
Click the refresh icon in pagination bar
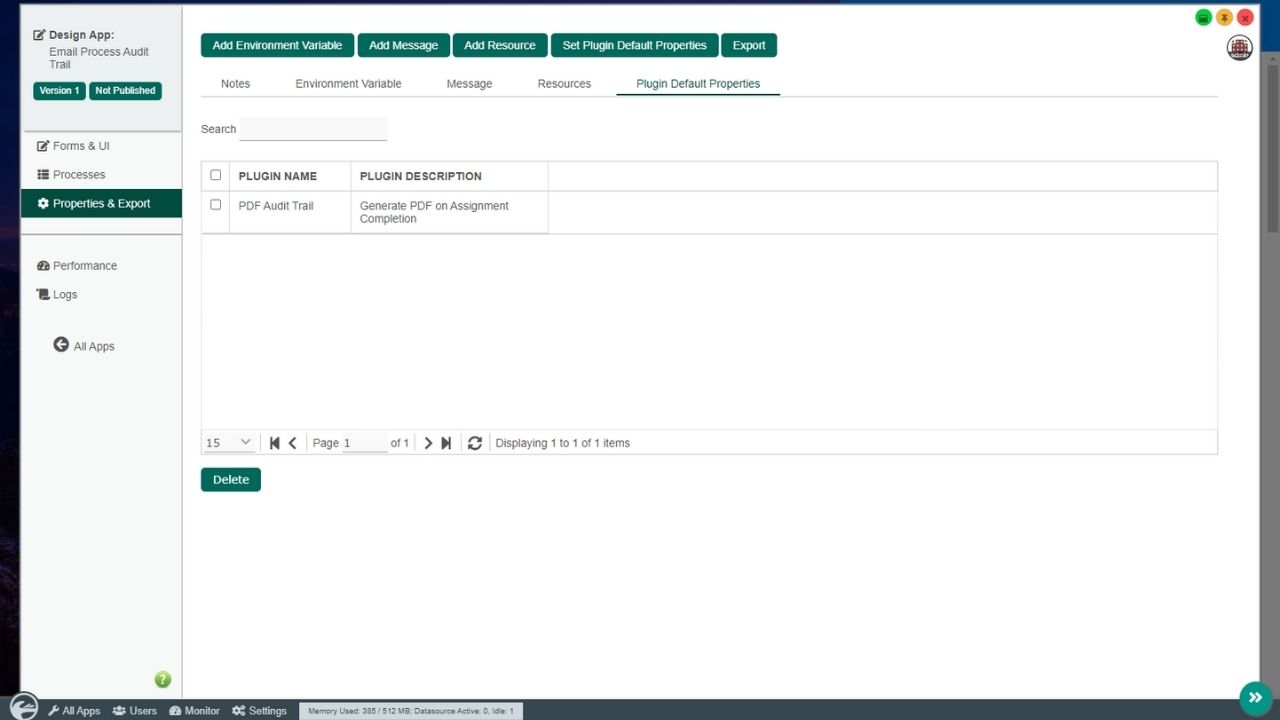click(475, 443)
